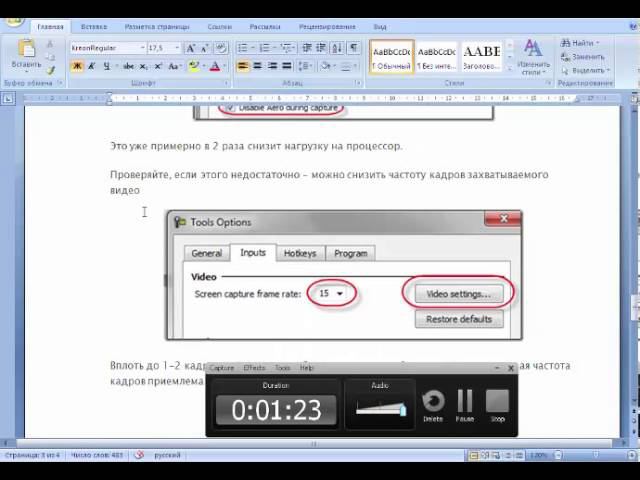
Task: Open recorder Capture menu
Action: point(222,368)
